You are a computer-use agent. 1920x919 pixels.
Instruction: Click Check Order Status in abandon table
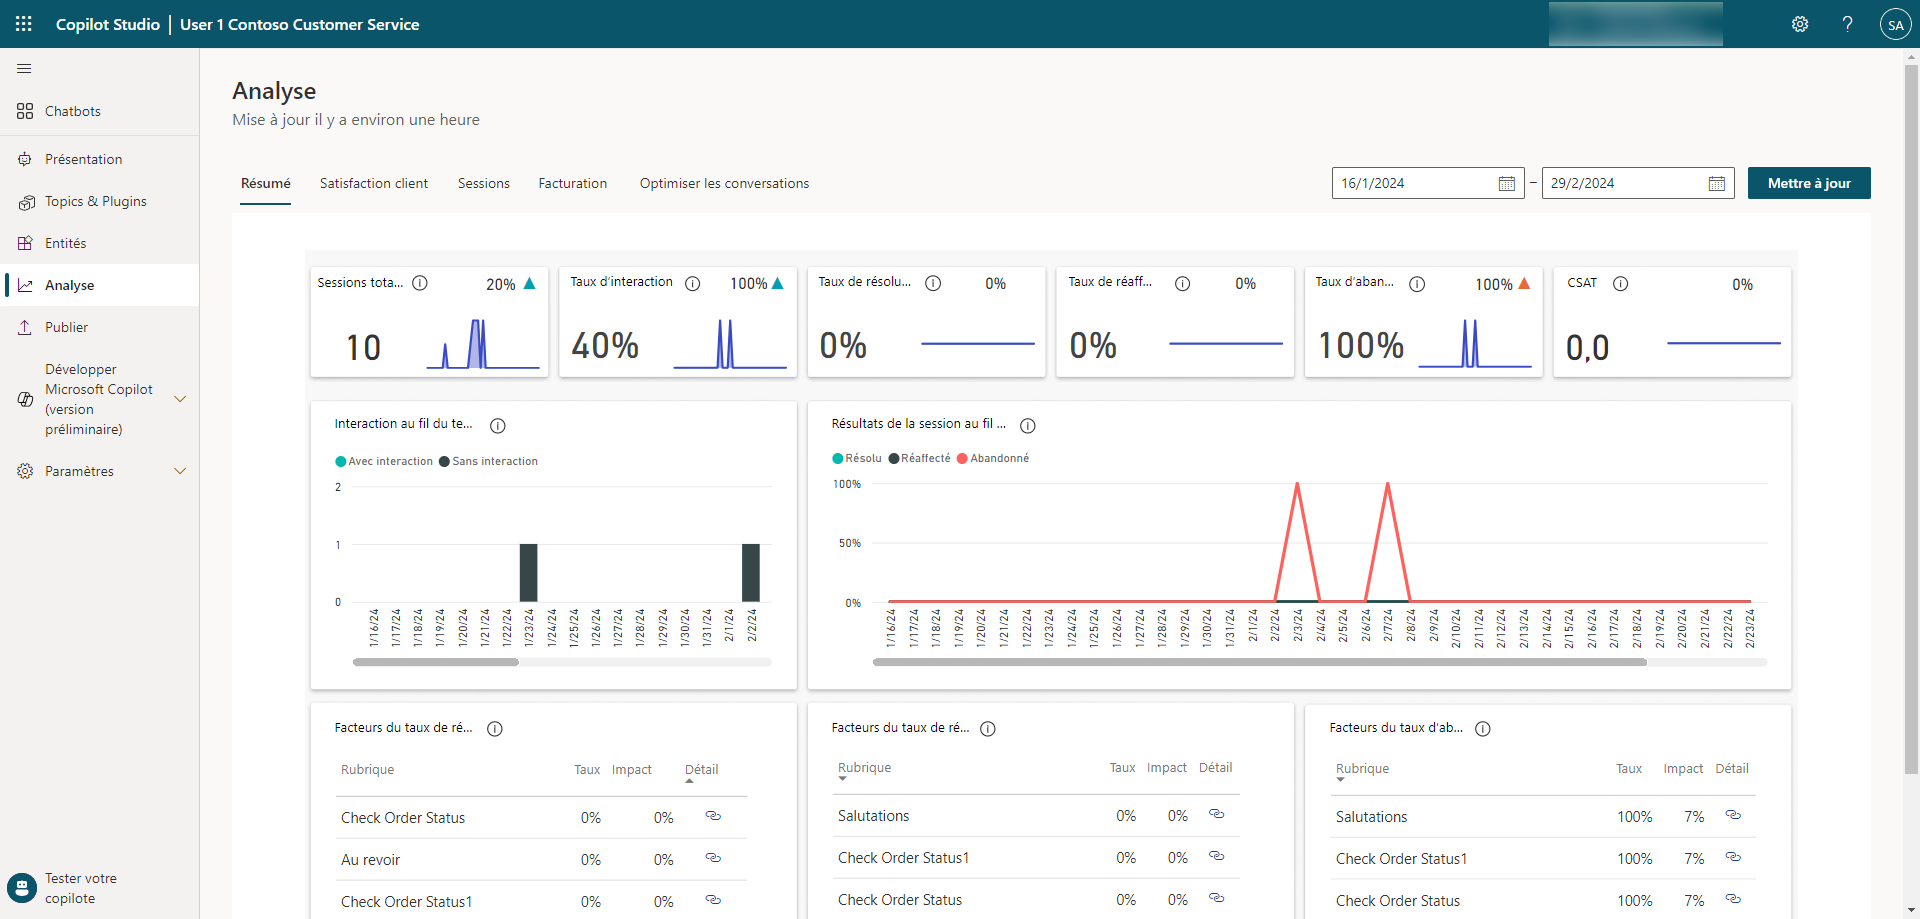coord(1398,900)
